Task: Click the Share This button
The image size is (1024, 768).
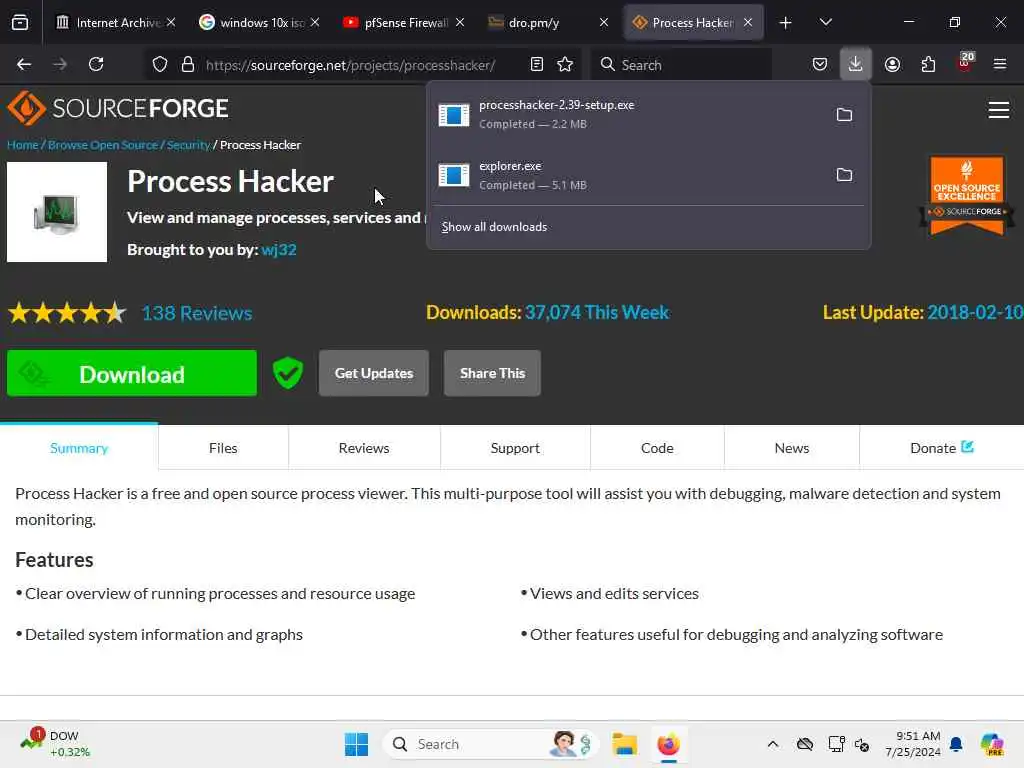Action: pos(492,373)
